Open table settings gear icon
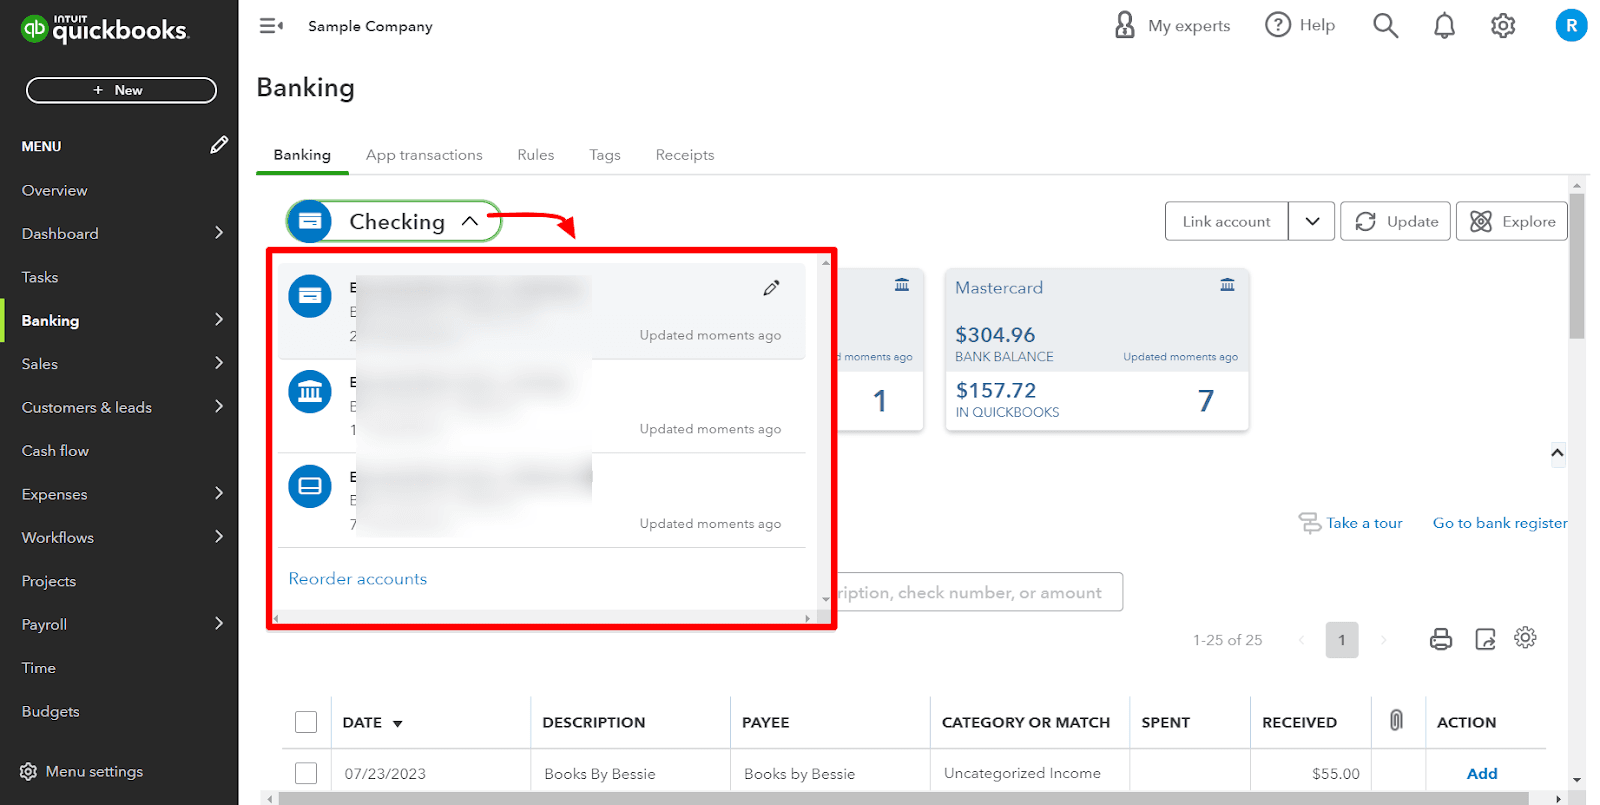 [x=1525, y=637]
